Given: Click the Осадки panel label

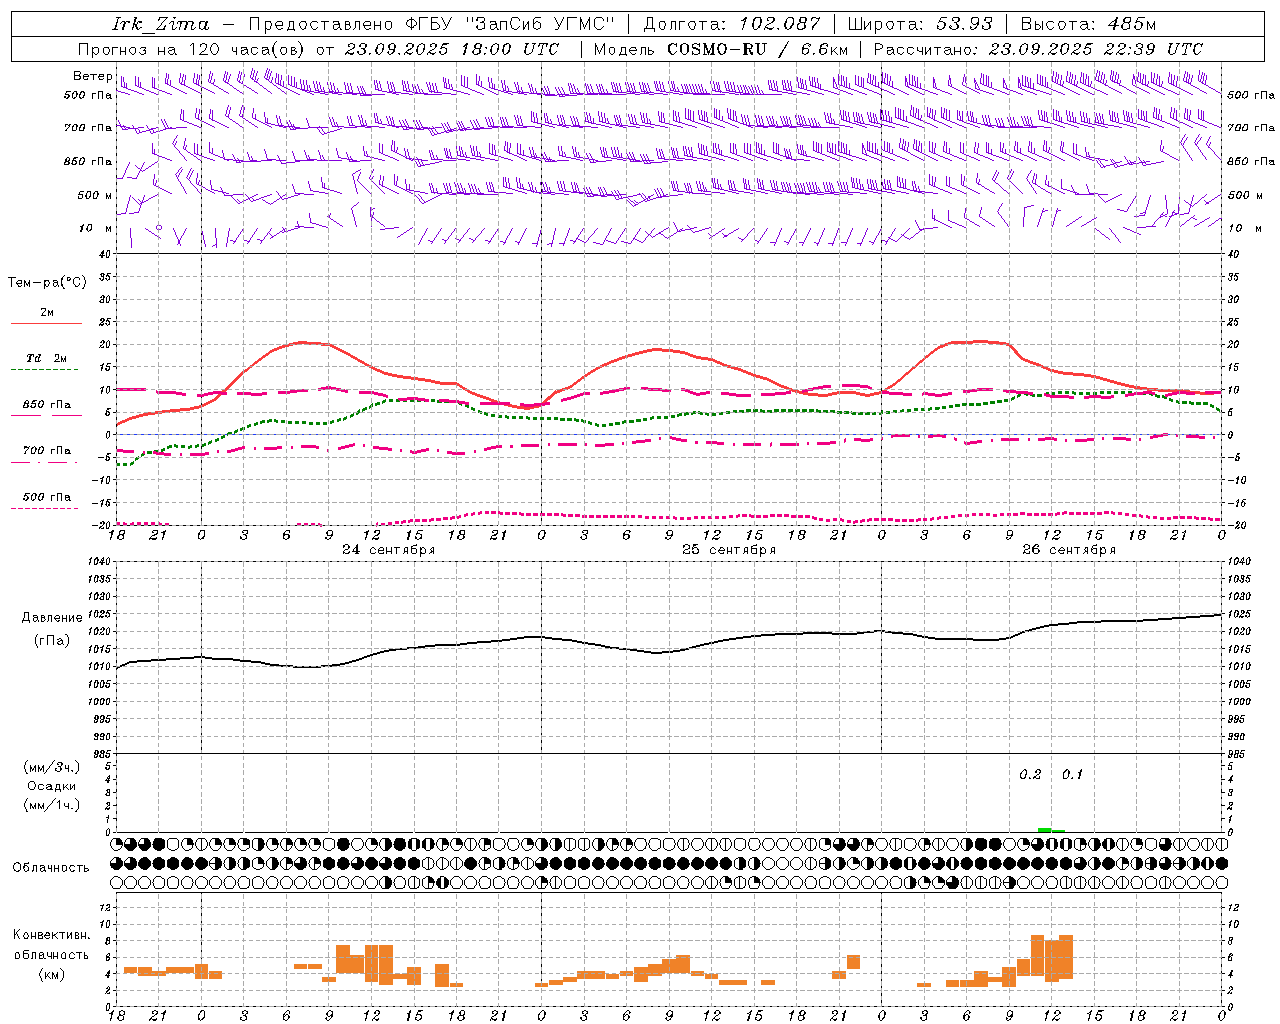Looking at the screenshot, I should pos(52,786).
